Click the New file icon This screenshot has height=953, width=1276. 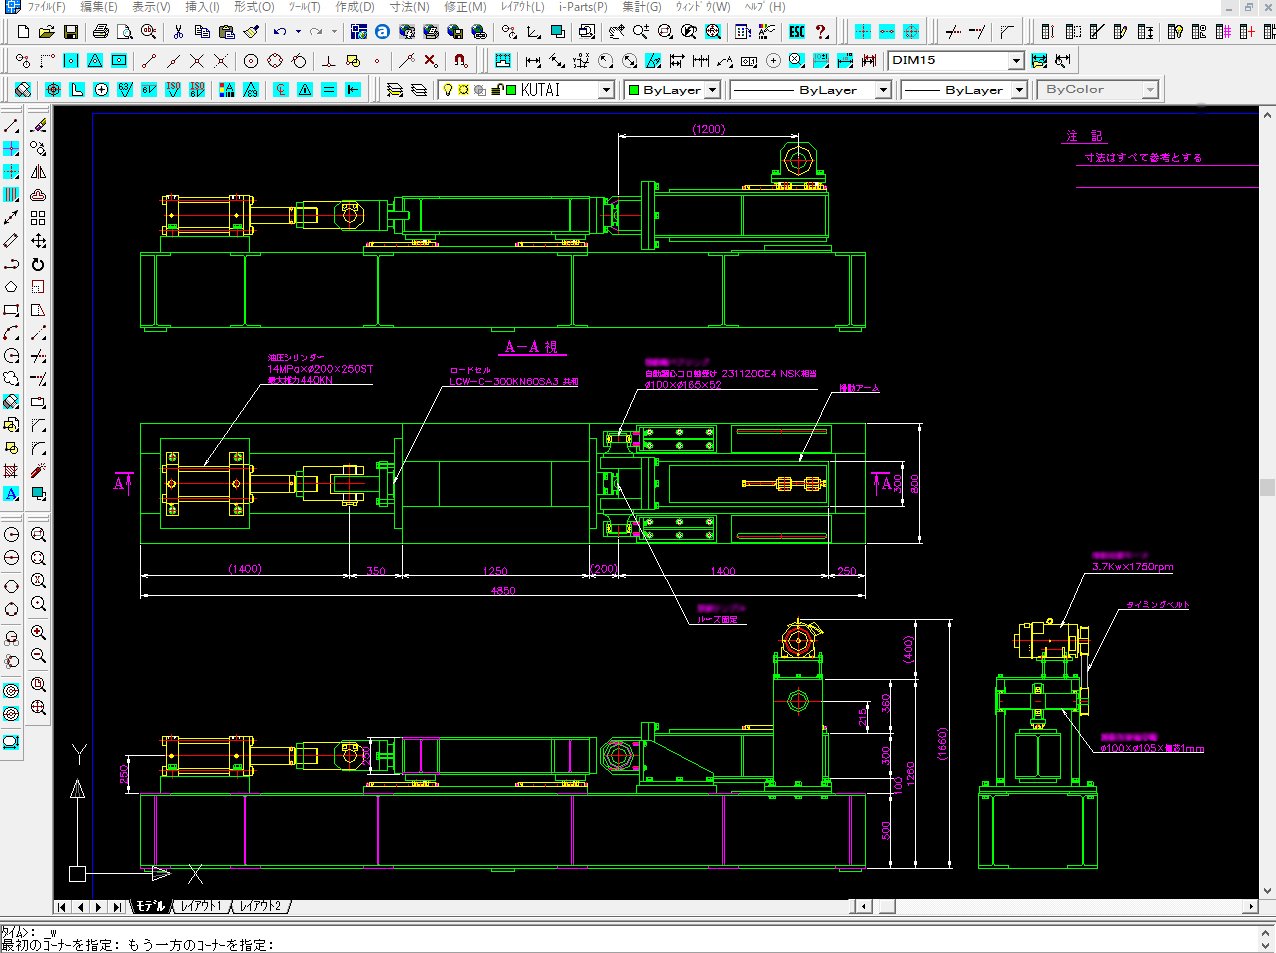pyautogui.click(x=23, y=32)
